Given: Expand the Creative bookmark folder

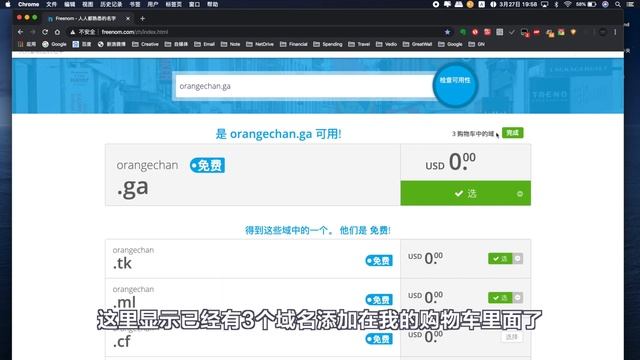Looking at the screenshot, I should (x=145, y=44).
